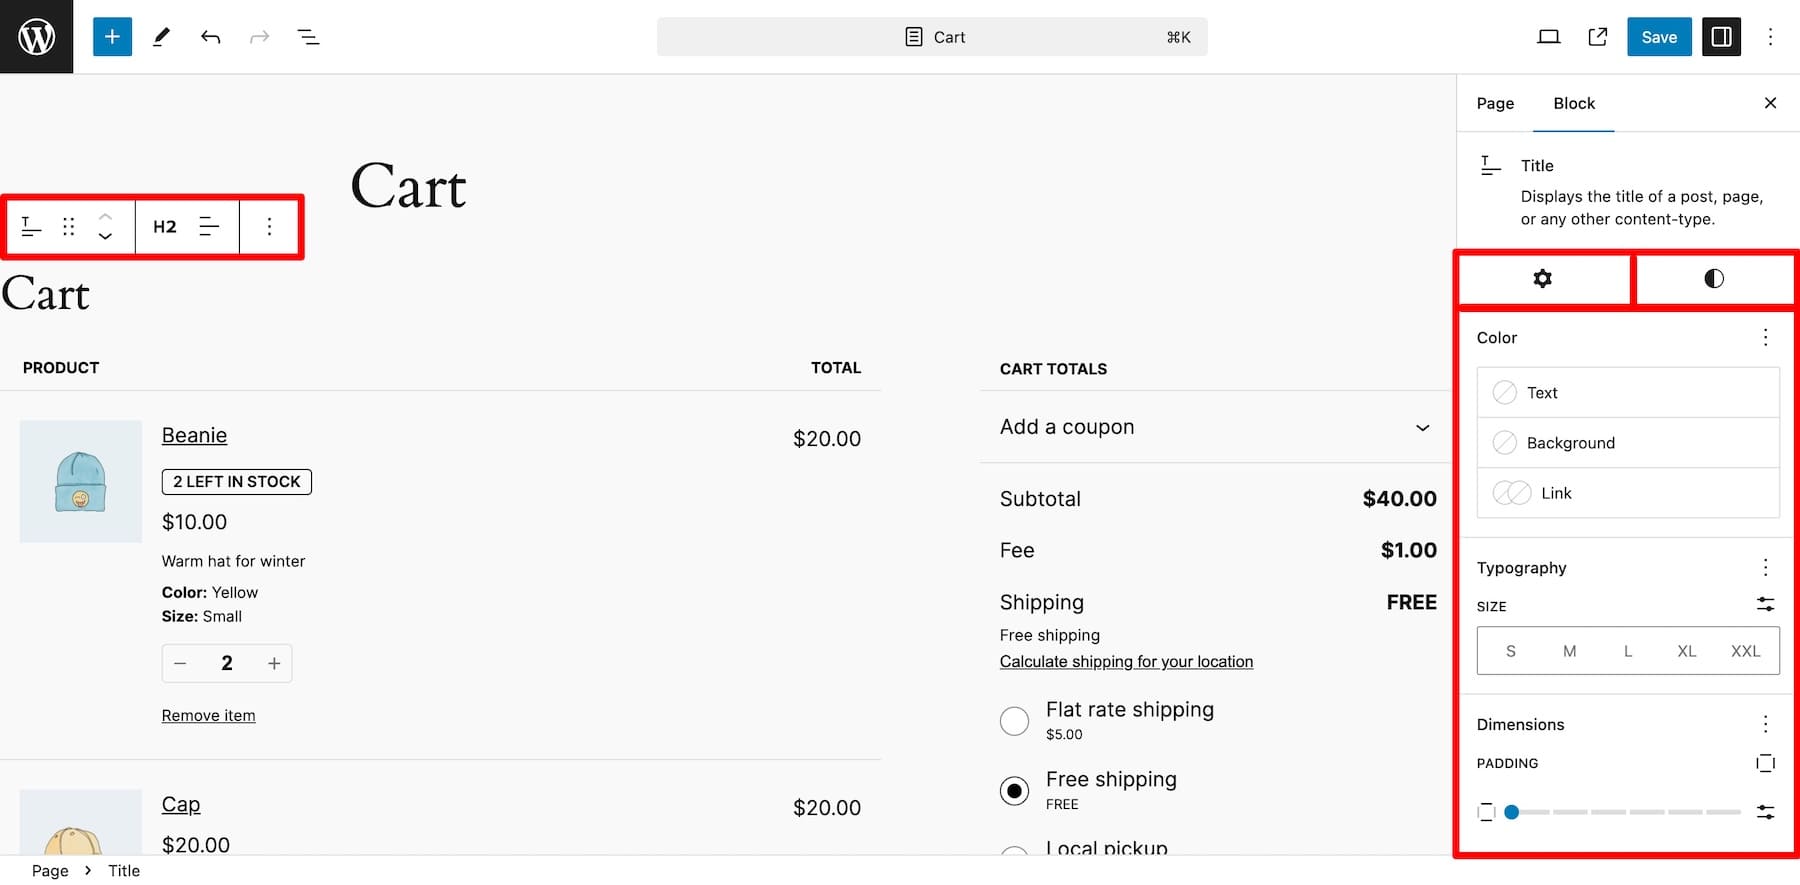Switch to block Styles half-circle tab

[x=1713, y=279]
